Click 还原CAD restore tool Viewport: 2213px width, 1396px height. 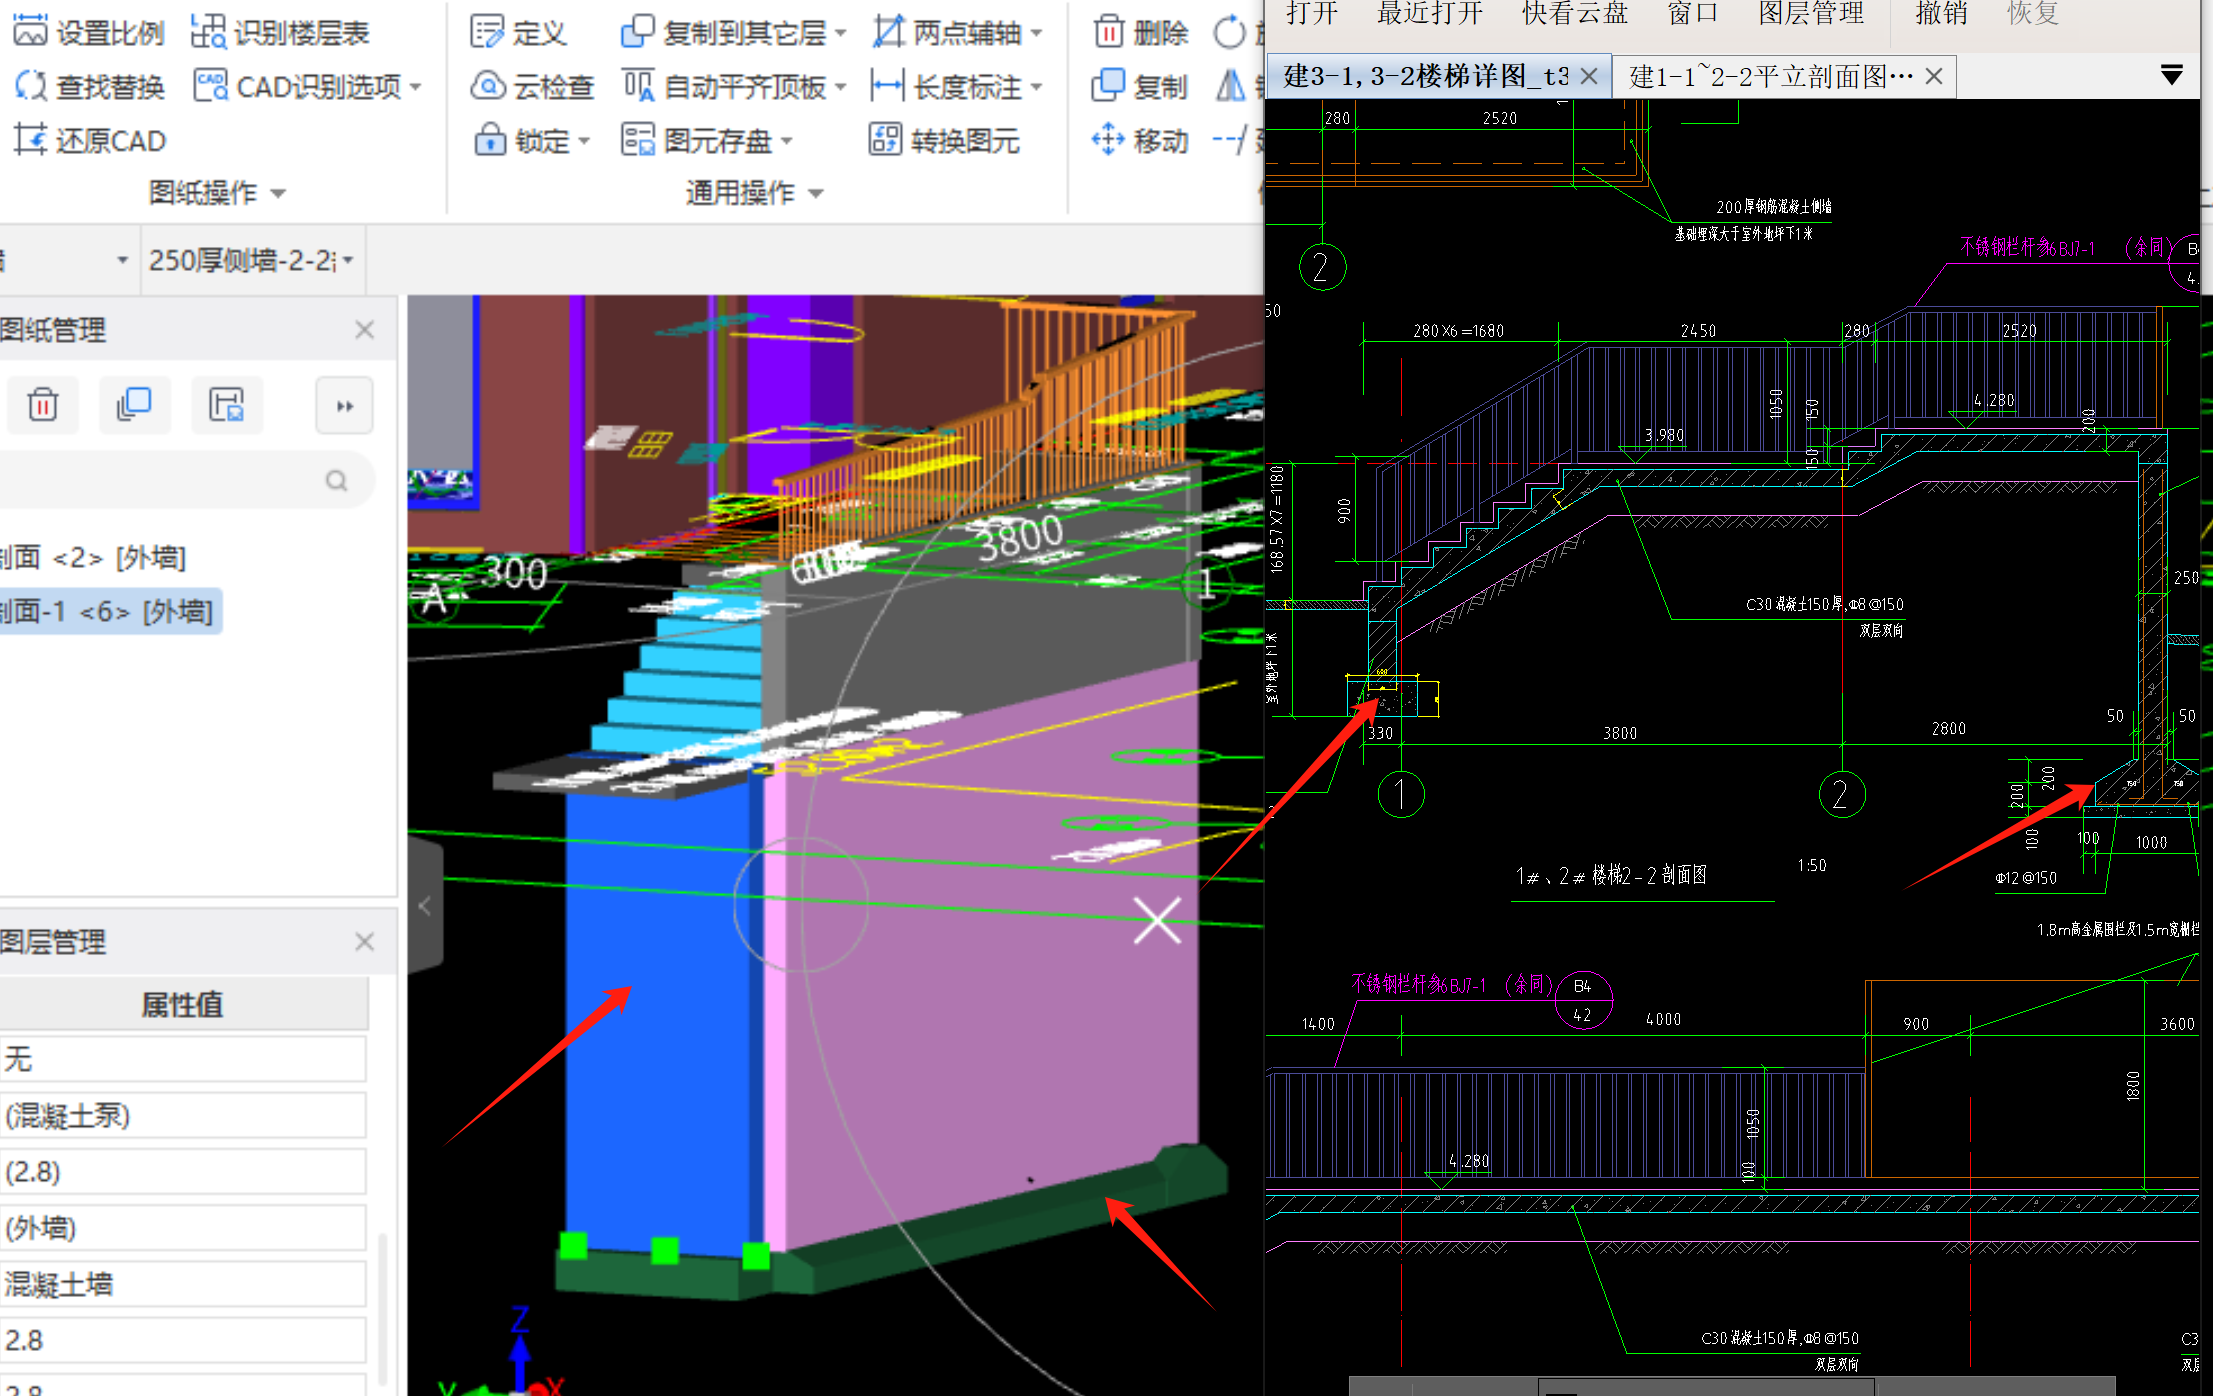pos(89,141)
